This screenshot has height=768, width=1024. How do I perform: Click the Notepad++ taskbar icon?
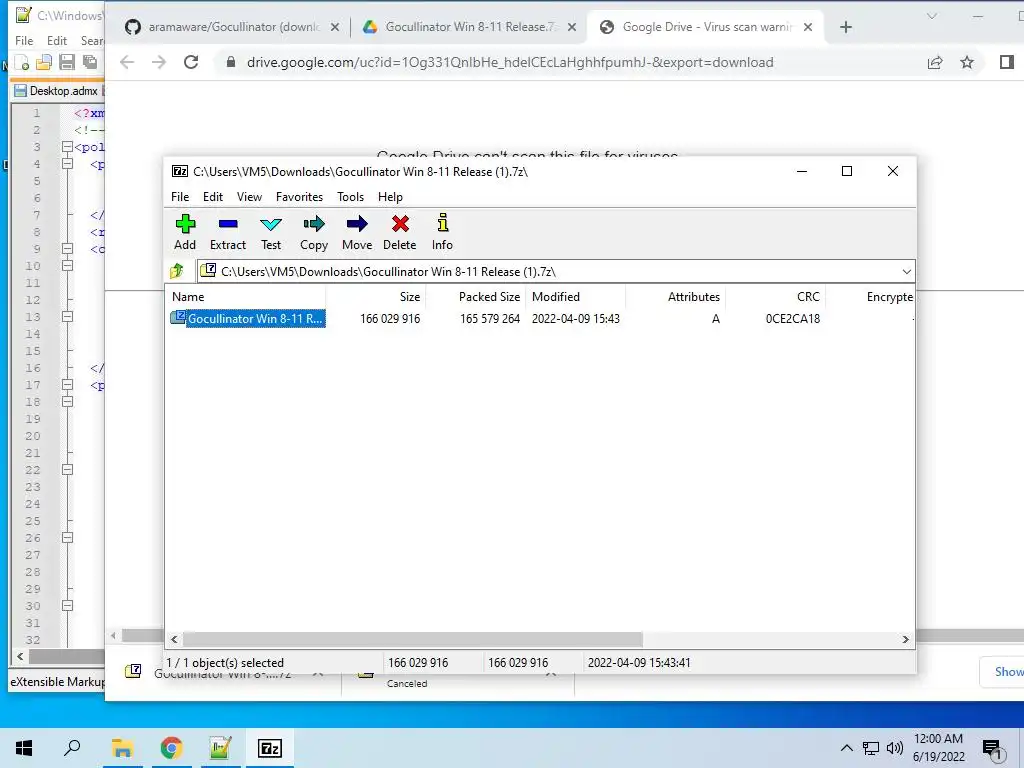tap(221, 748)
